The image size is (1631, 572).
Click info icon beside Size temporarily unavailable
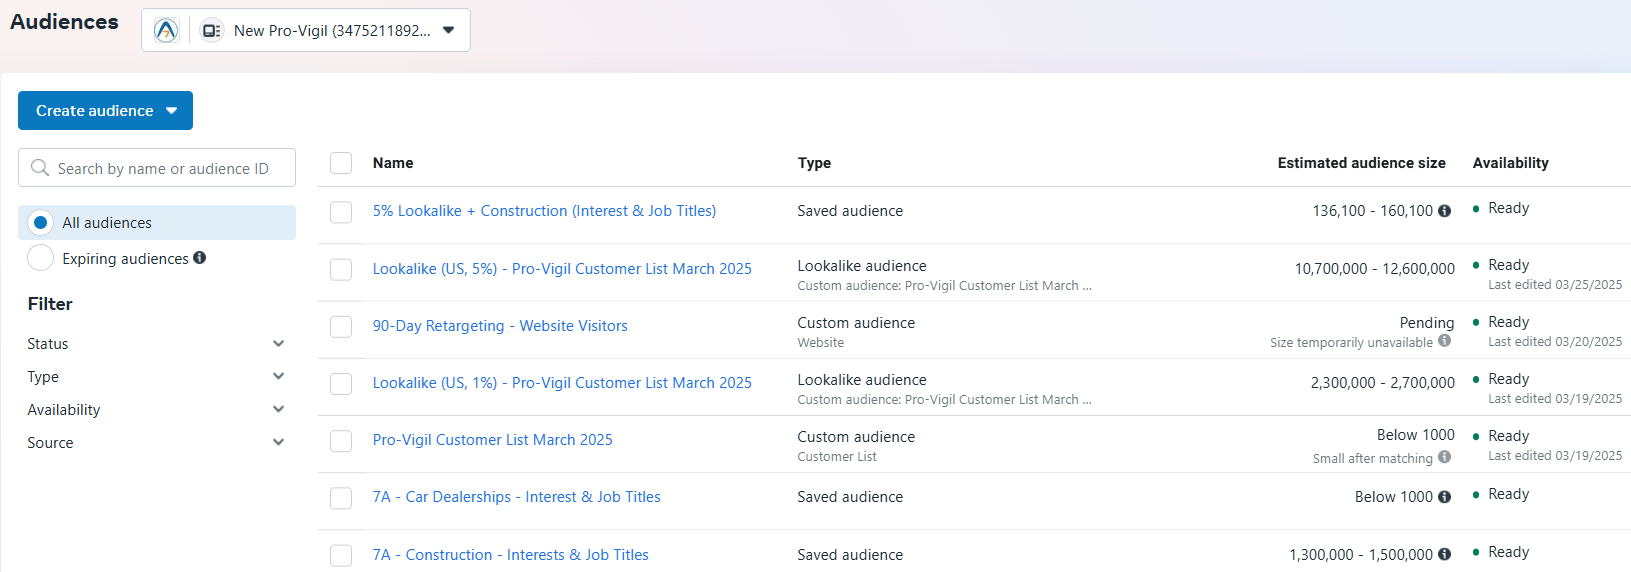pyautogui.click(x=1444, y=341)
